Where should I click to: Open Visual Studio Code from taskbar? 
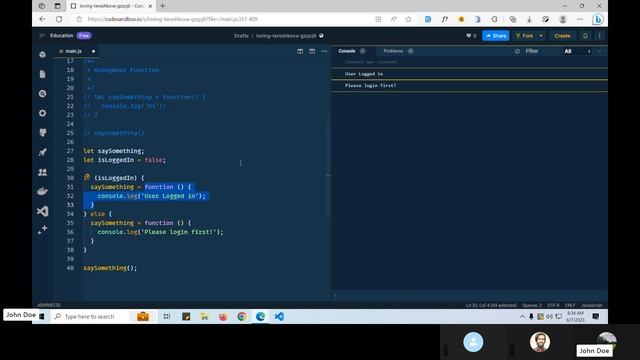(279, 316)
